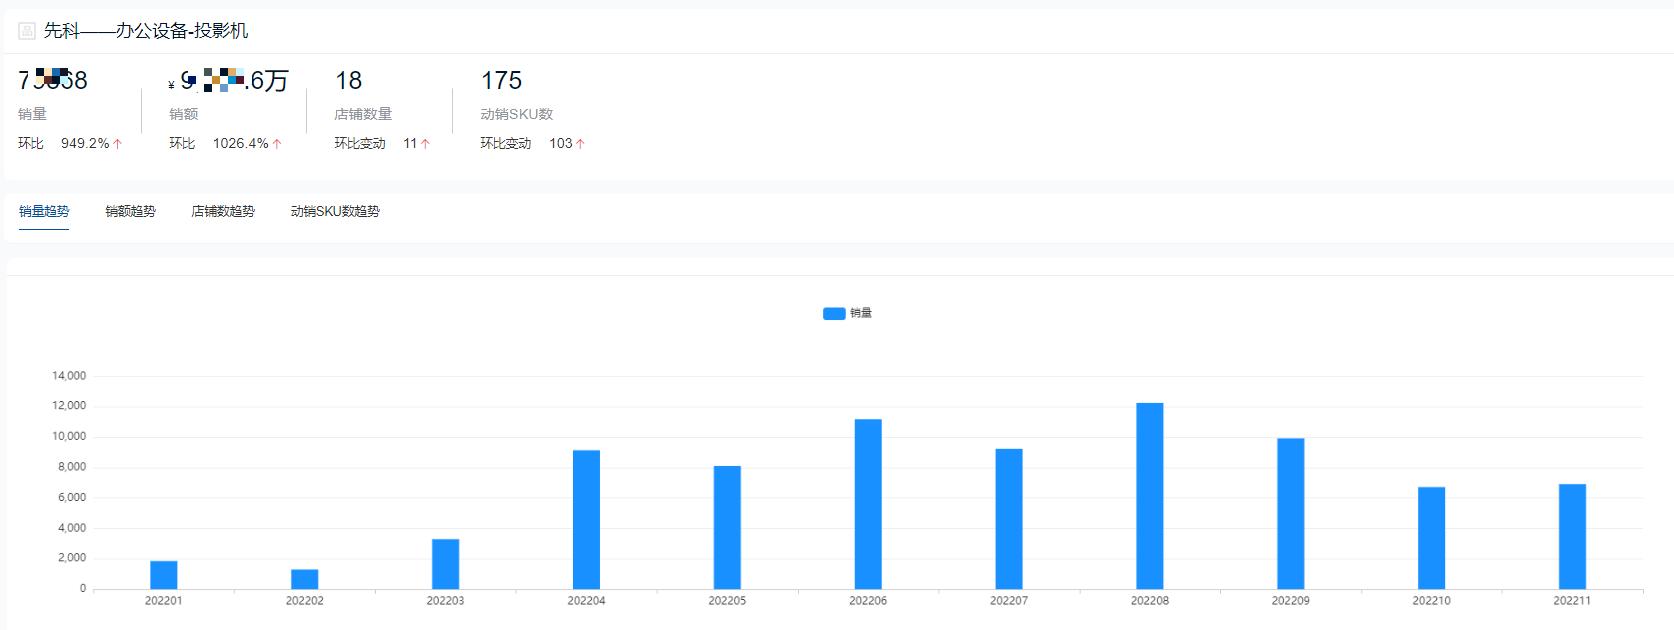Click the 202209 sales bar
Screen dimensions: 1674x630
coord(1291,514)
